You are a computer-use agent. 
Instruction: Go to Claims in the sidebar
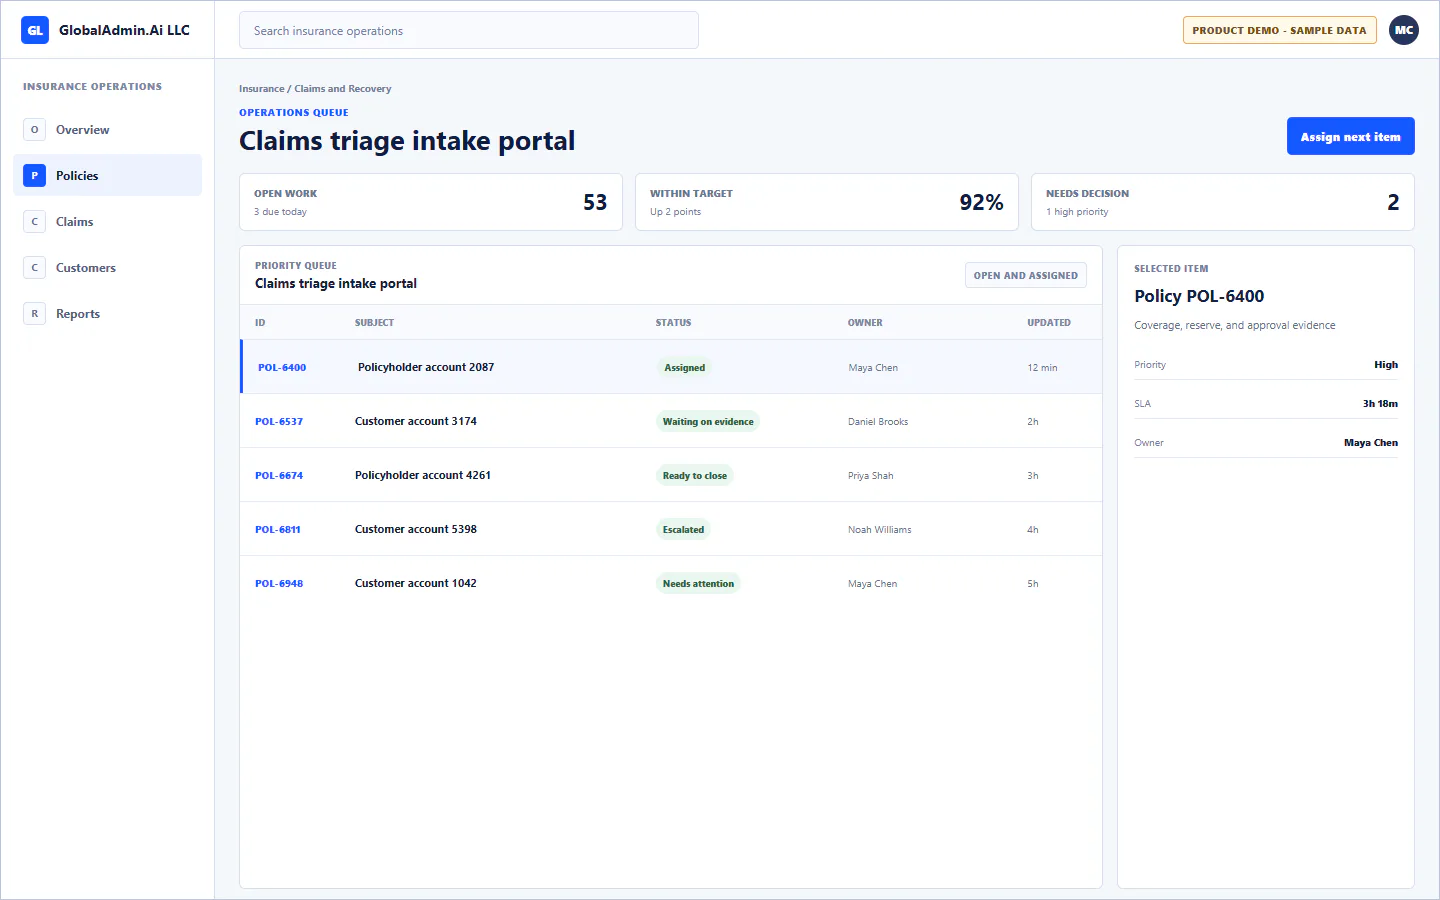pyautogui.click(x=107, y=222)
